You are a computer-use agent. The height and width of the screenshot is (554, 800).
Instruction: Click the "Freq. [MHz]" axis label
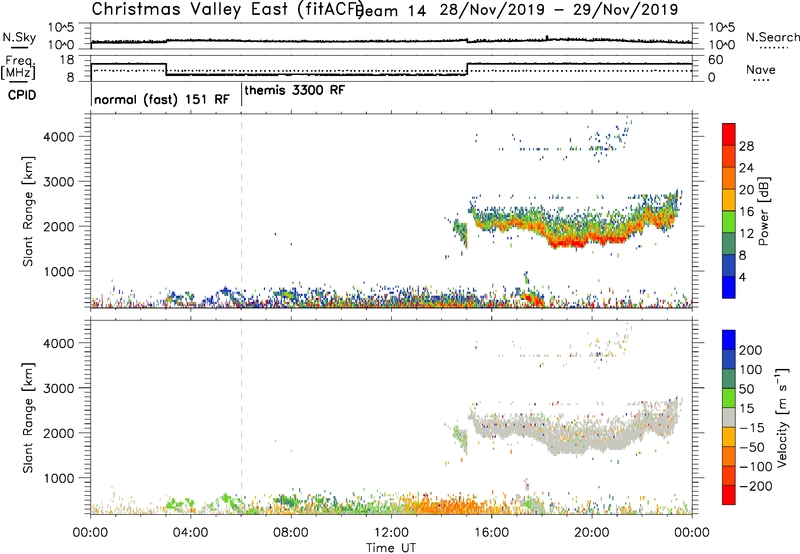point(18,68)
